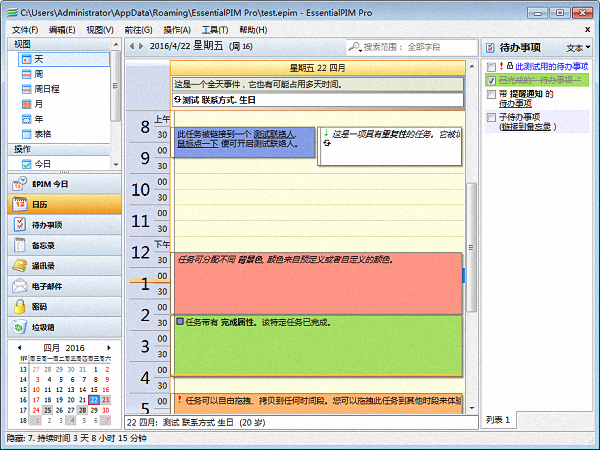Open the search scope dropdown arrow
This screenshot has width=600, height=450.
click(x=360, y=51)
